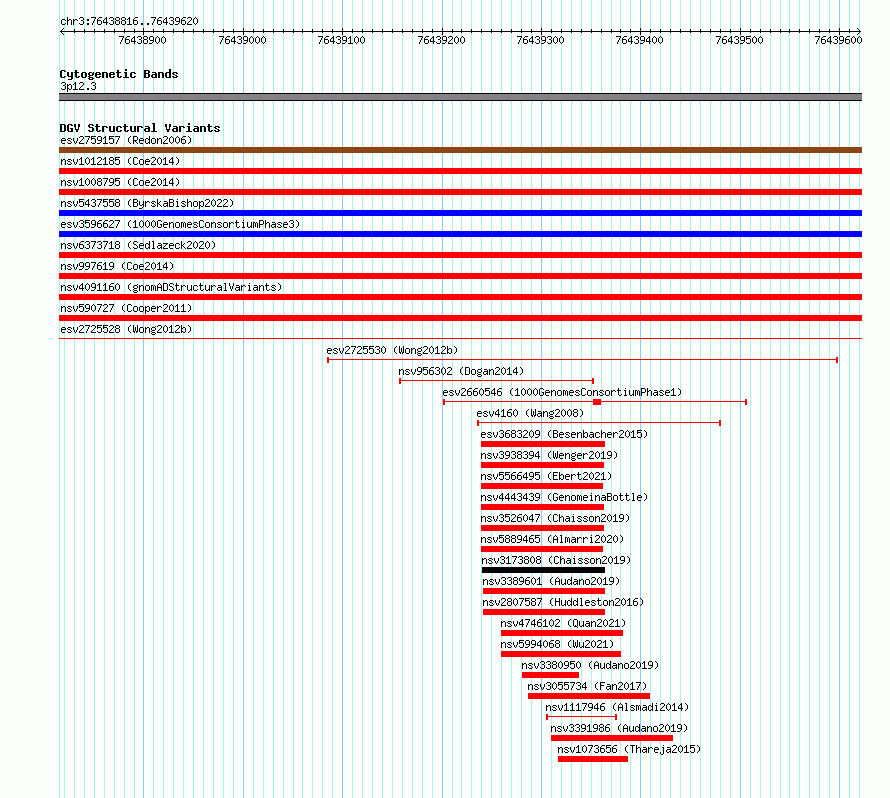The height and width of the screenshot is (798, 890).
Task: Click ruler position 76438900
Action: [142, 40]
